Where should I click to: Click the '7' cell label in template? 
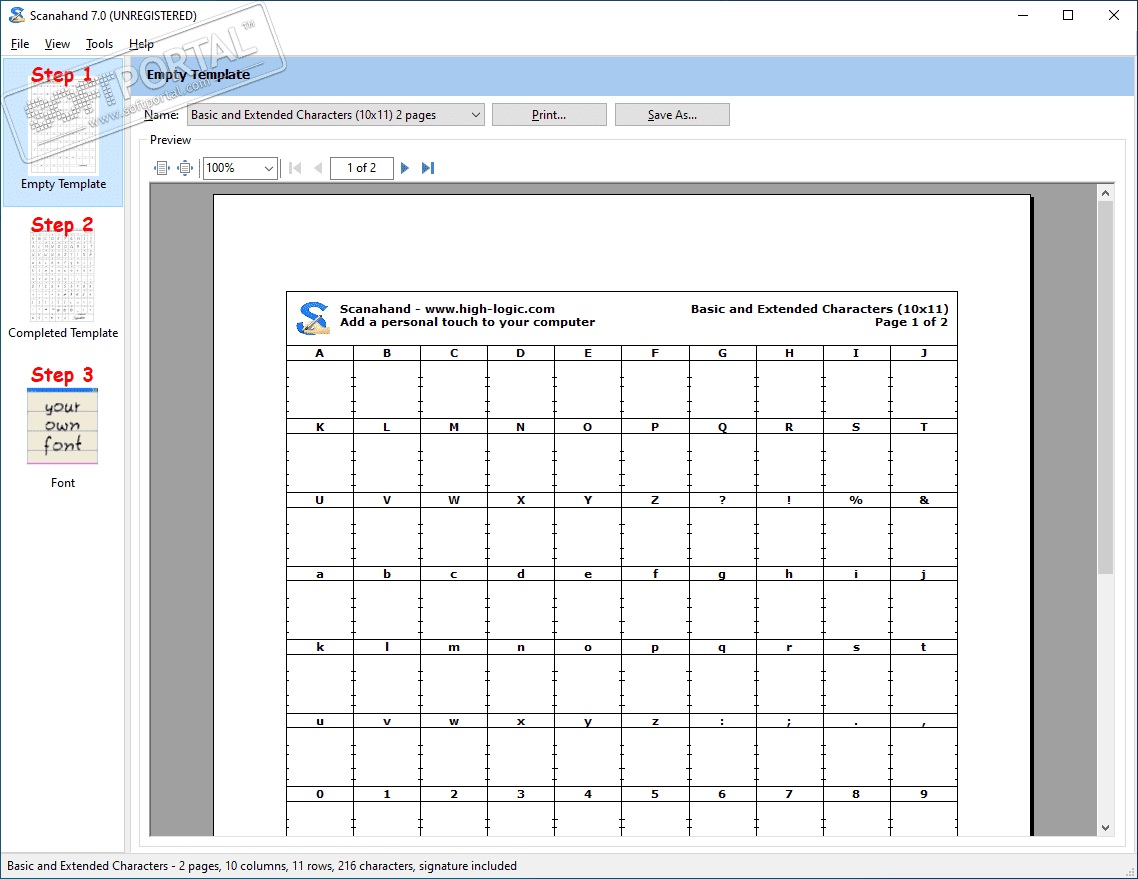pos(789,794)
